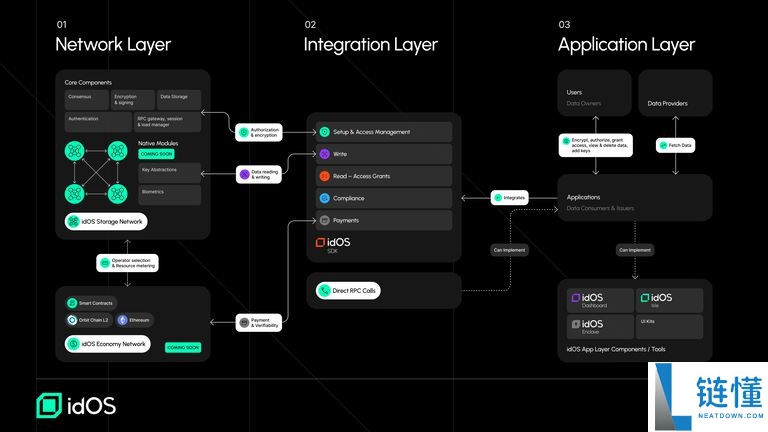This screenshot has width=768, height=432.
Task: Select the idOS Storage Network pill
Action: pos(106,221)
